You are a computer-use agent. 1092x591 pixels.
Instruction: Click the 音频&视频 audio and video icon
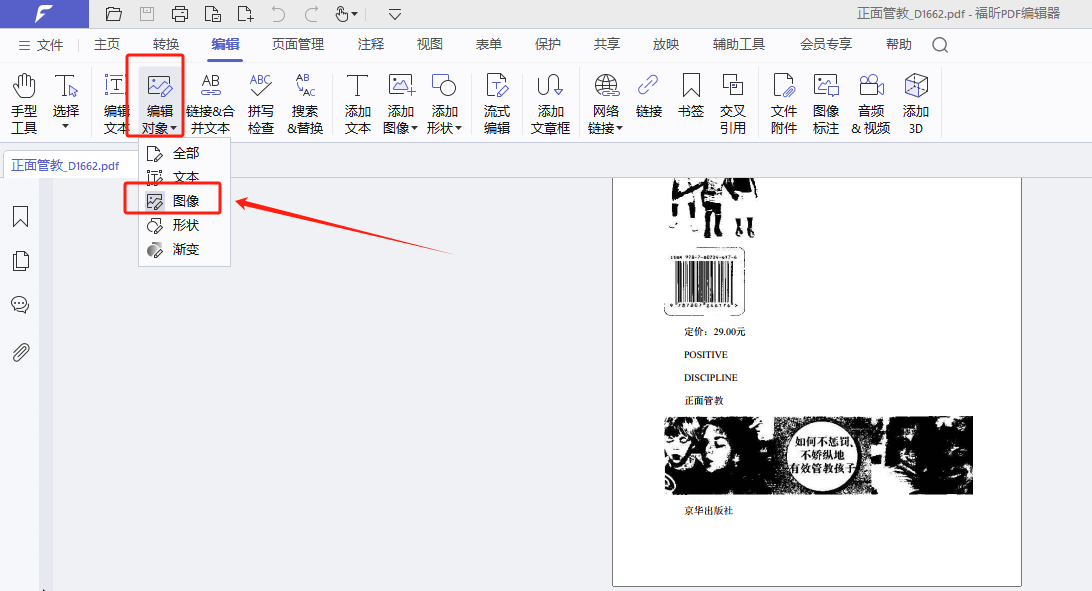pyautogui.click(x=870, y=103)
